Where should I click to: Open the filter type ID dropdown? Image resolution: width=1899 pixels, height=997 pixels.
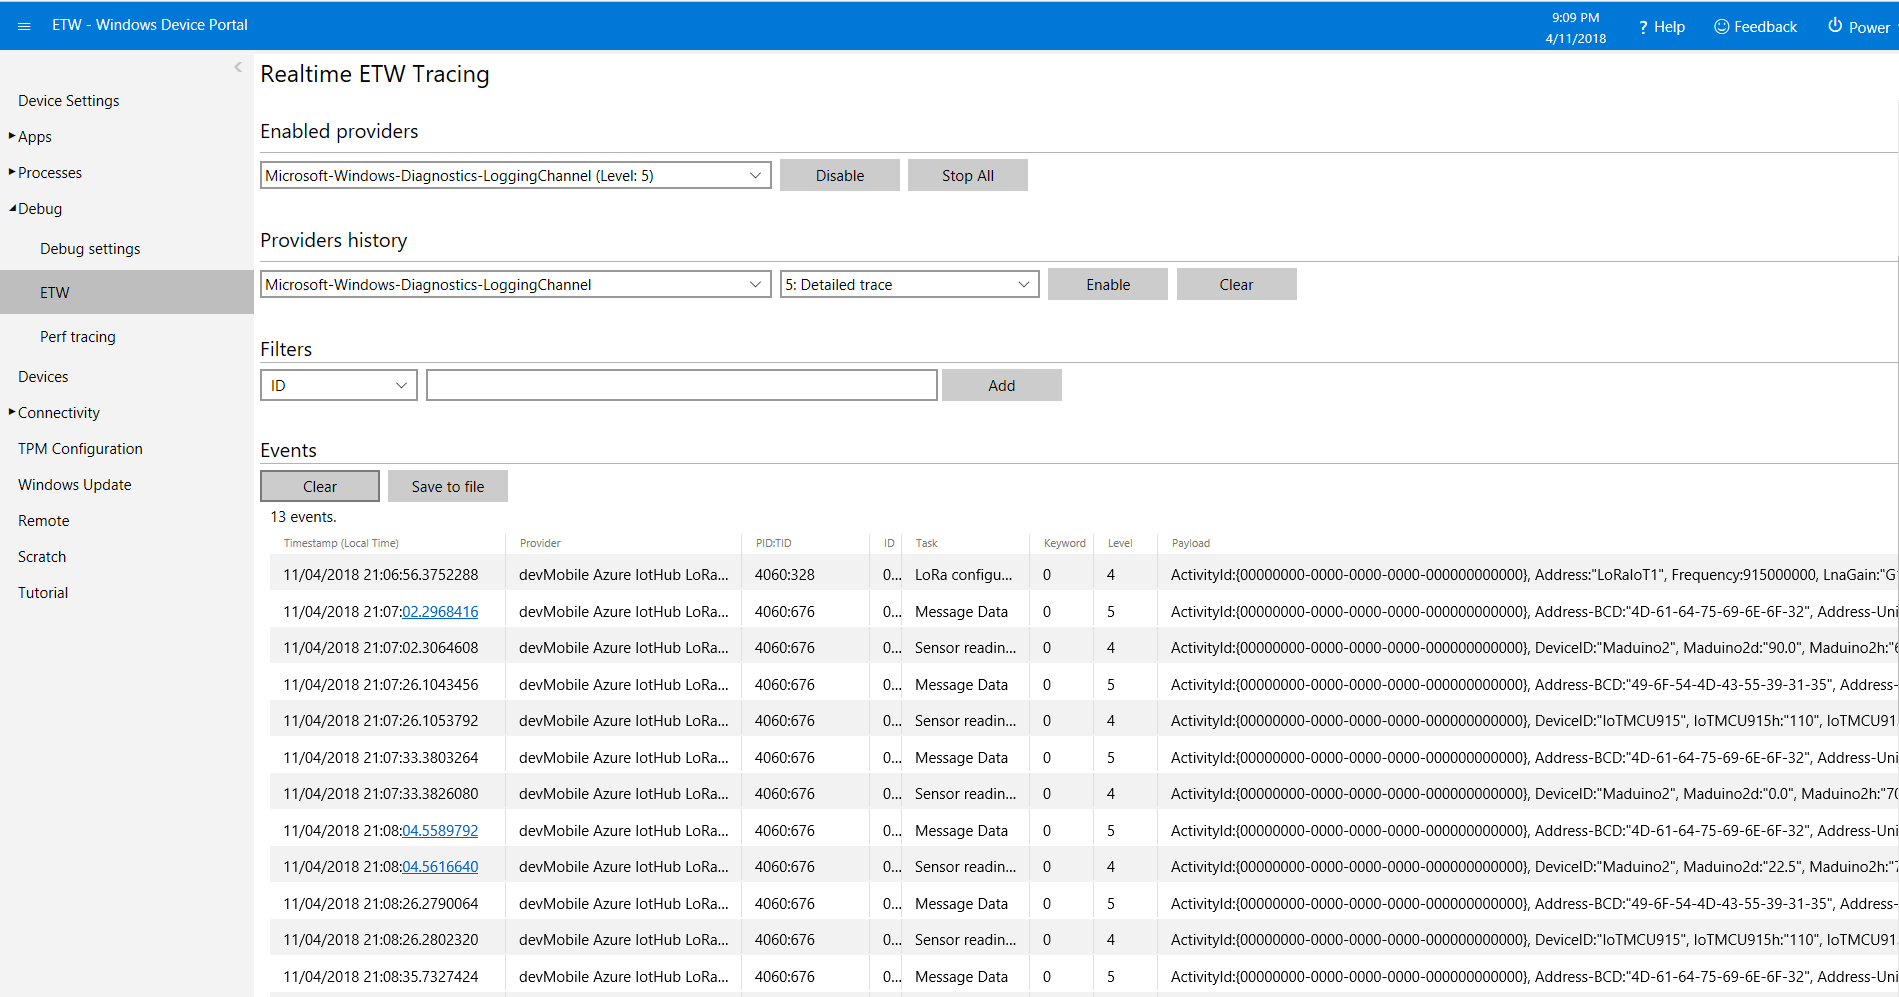pyautogui.click(x=339, y=385)
